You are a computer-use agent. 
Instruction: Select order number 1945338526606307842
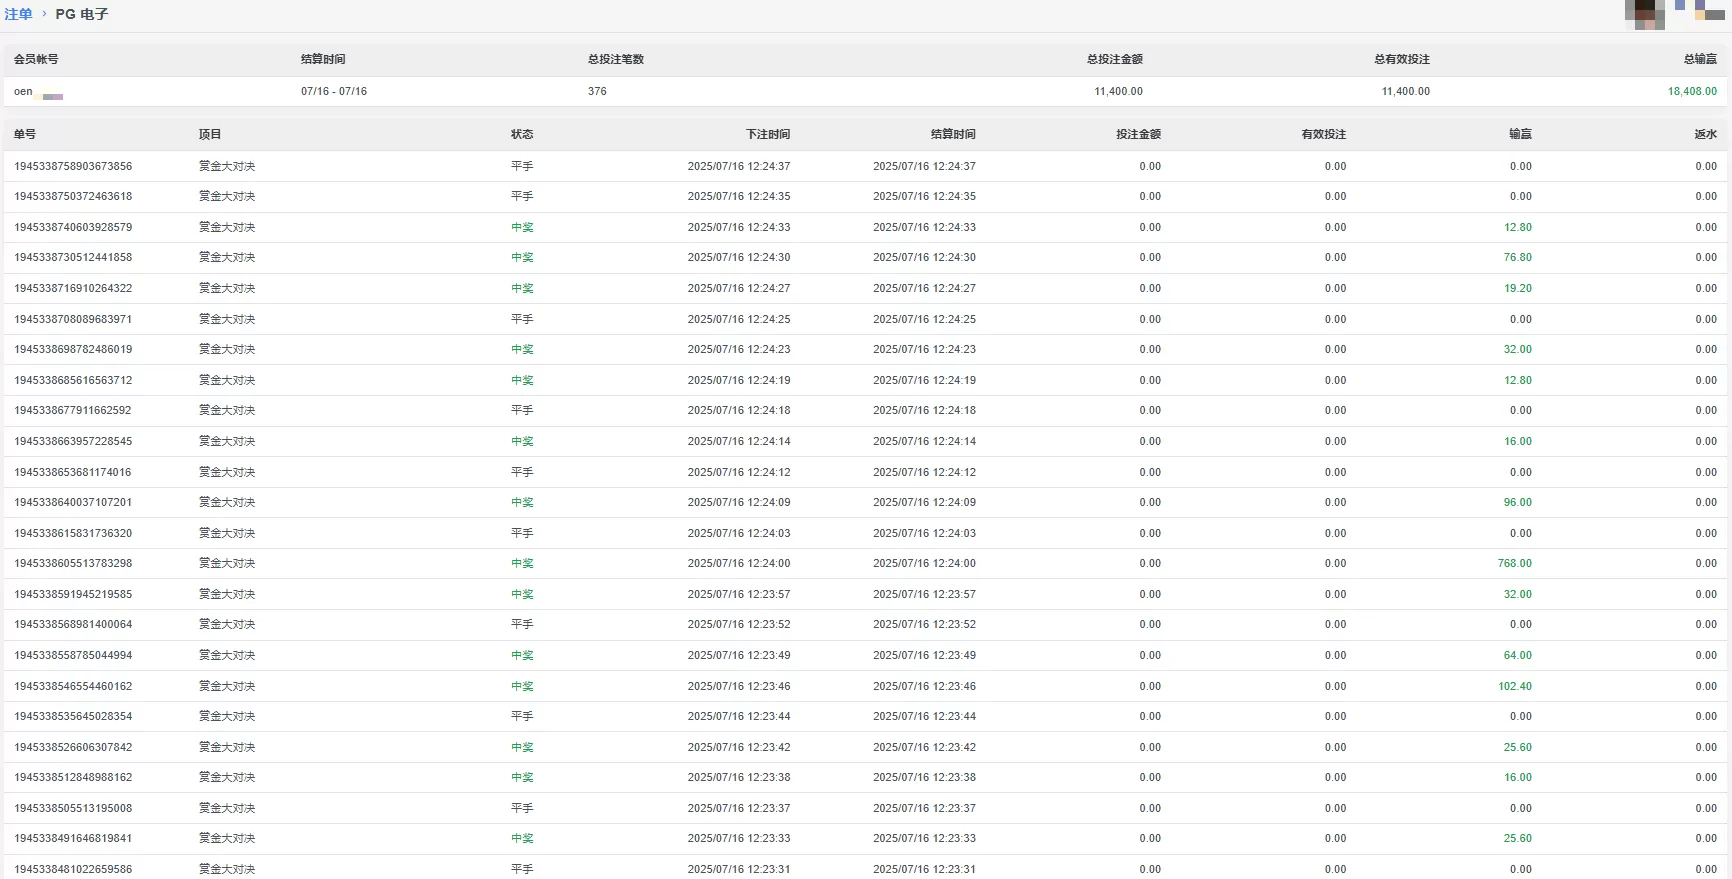[x=73, y=747]
